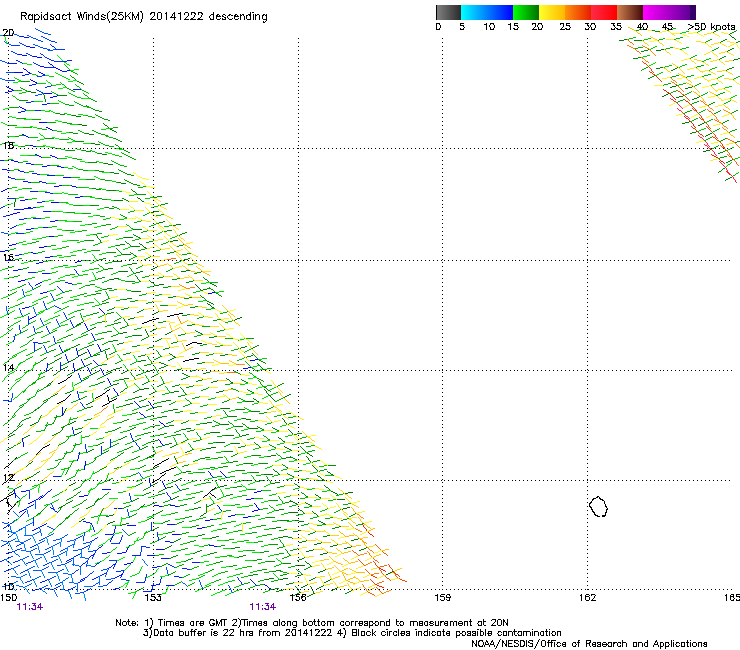Click latitude label 18
This screenshot has height=650, width=740.
[8, 145]
